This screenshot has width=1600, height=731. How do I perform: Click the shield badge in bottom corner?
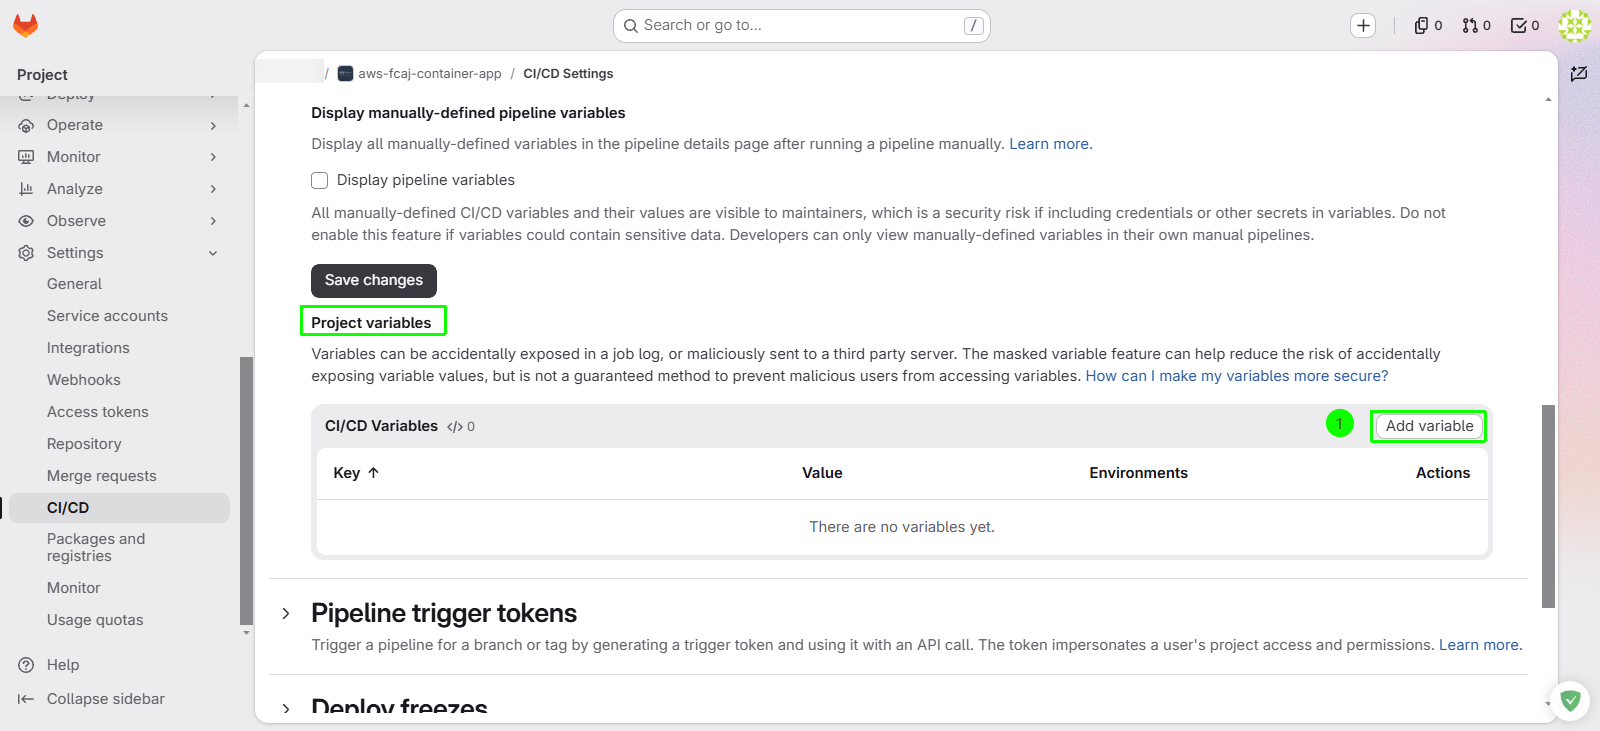click(1570, 701)
